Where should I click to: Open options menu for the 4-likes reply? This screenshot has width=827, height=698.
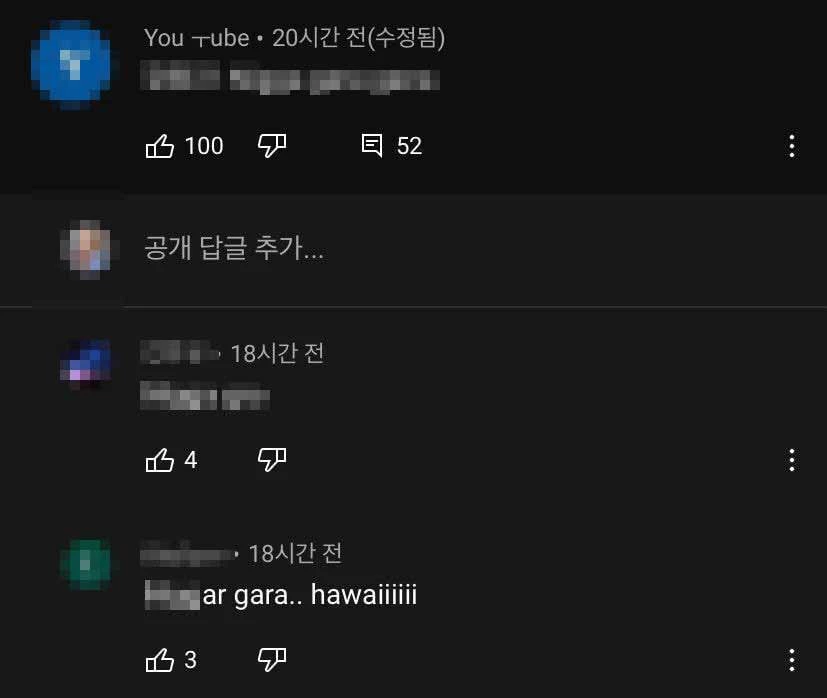pyautogui.click(x=792, y=460)
